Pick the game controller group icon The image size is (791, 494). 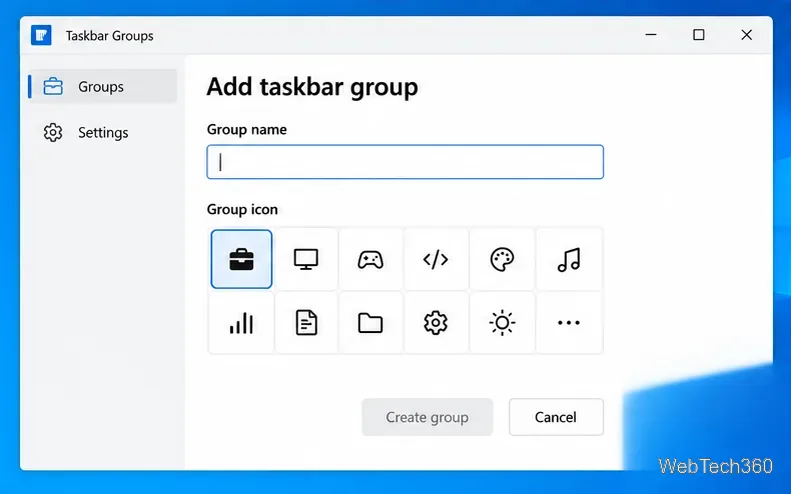(370, 259)
